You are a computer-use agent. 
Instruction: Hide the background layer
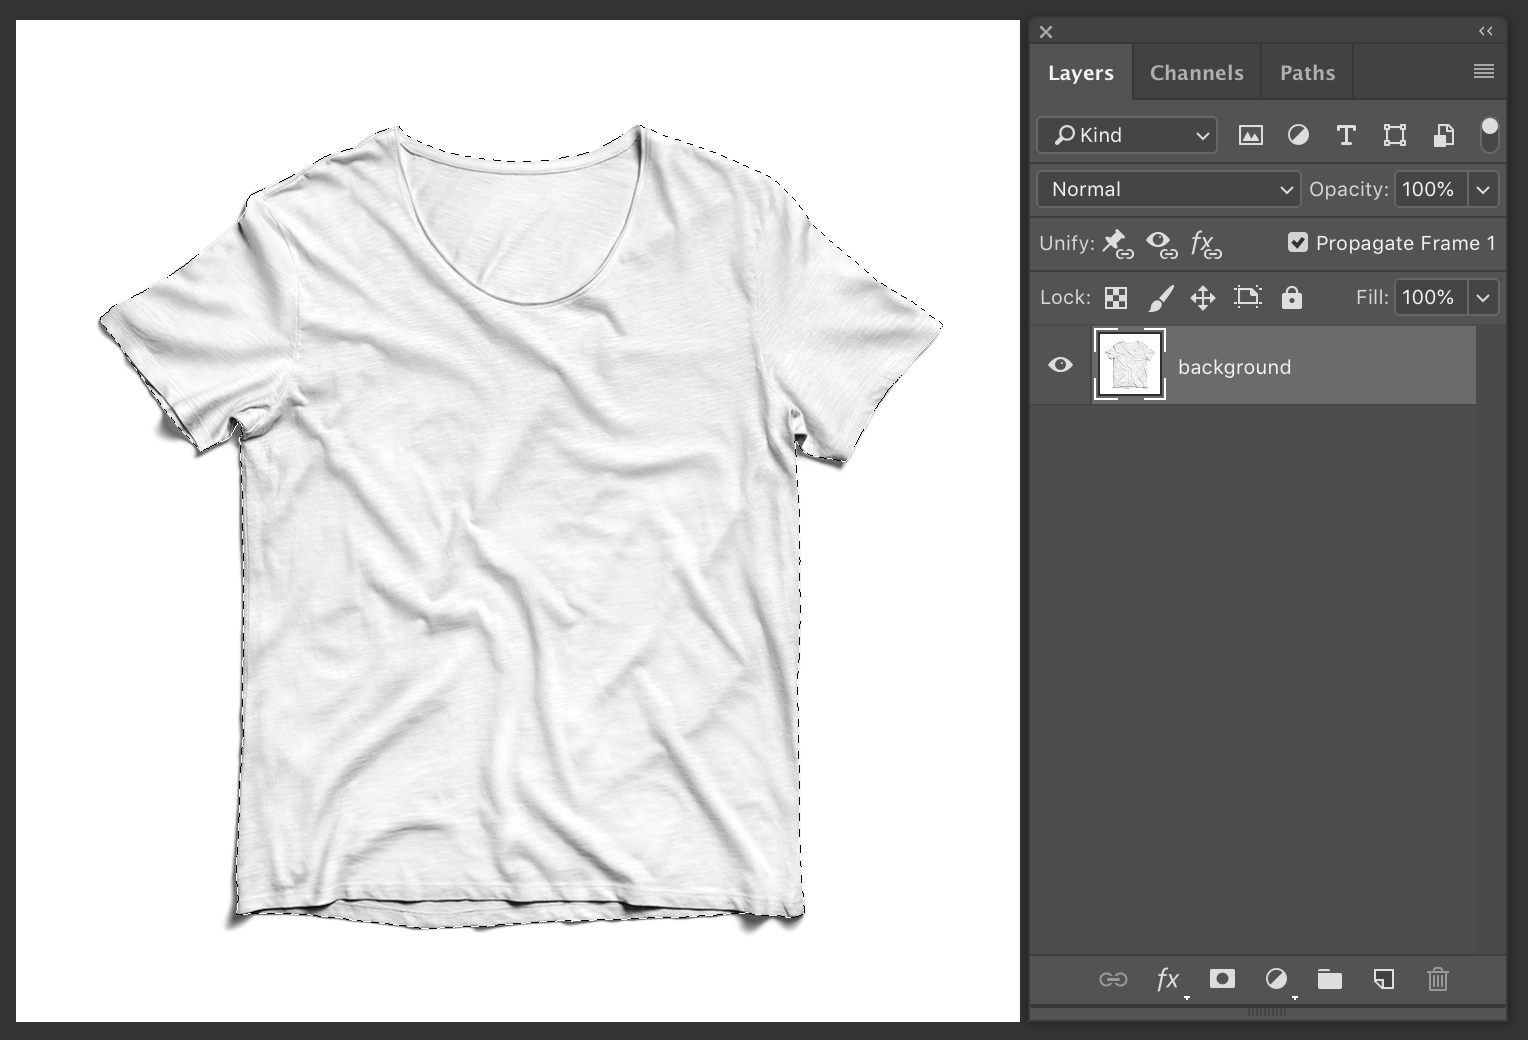coord(1060,365)
